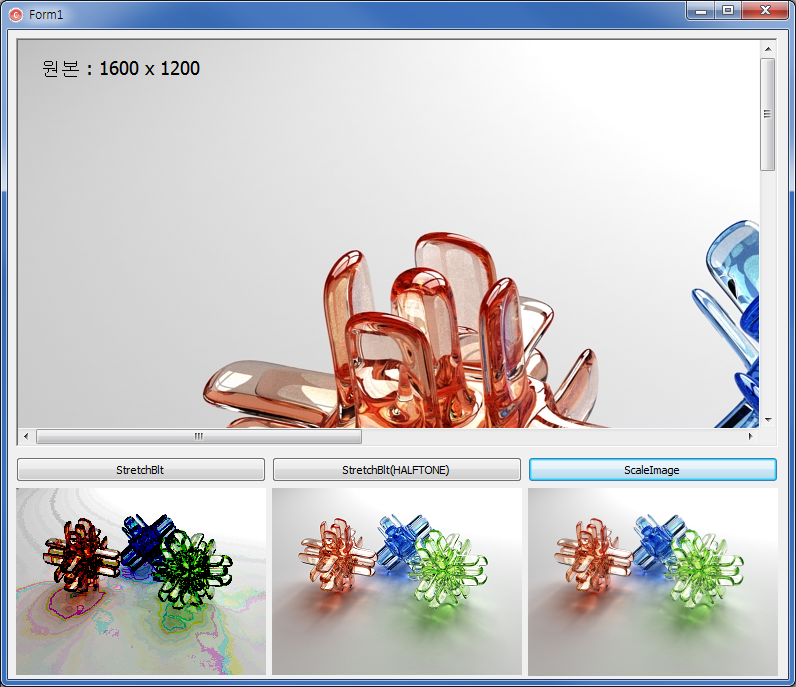Minimize the Form1 window
Viewport: 796px width, 687px height.
(x=701, y=10)
